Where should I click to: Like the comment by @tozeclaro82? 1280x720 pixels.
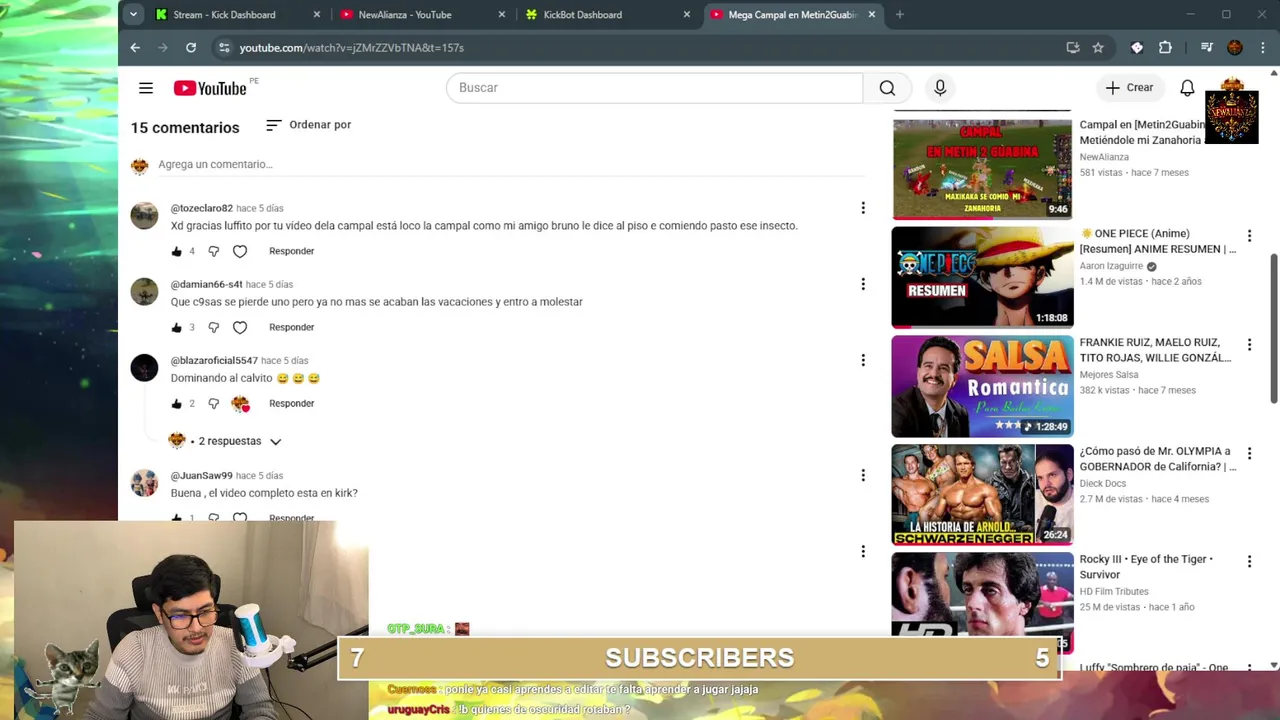point(177,251)
